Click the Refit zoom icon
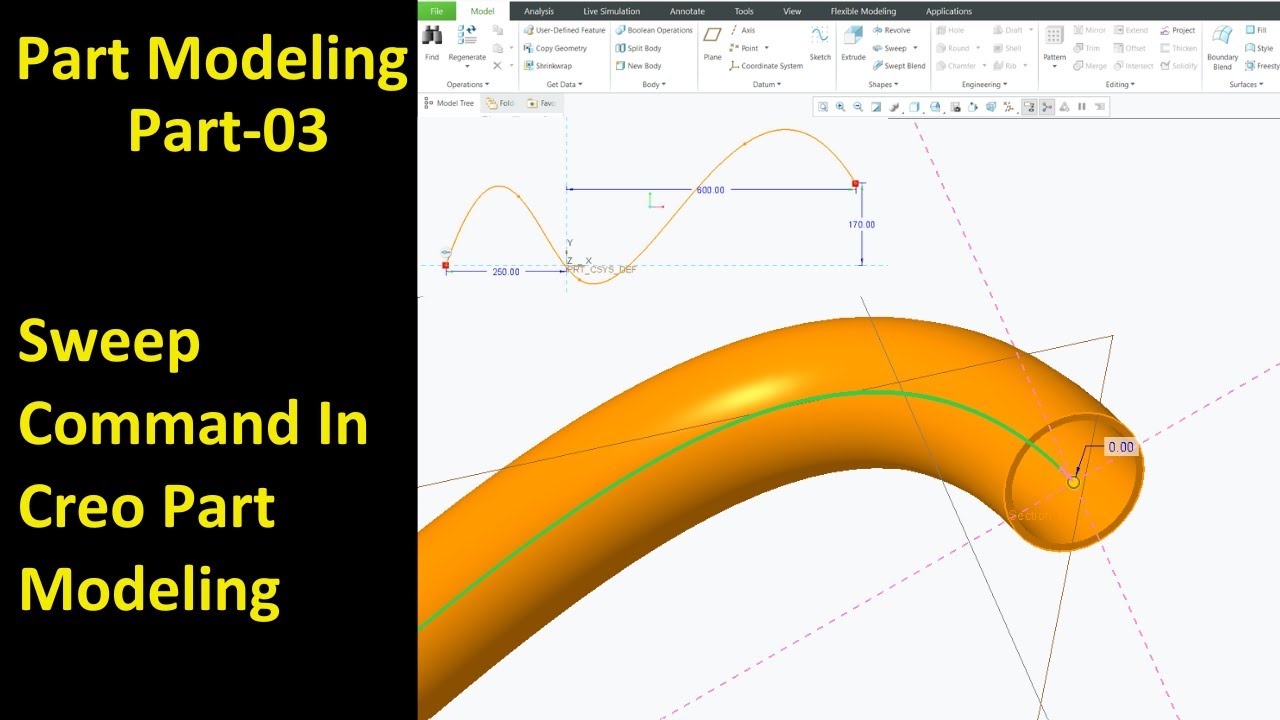Screen dimensions: 1280x720 [x=823, y=107]
